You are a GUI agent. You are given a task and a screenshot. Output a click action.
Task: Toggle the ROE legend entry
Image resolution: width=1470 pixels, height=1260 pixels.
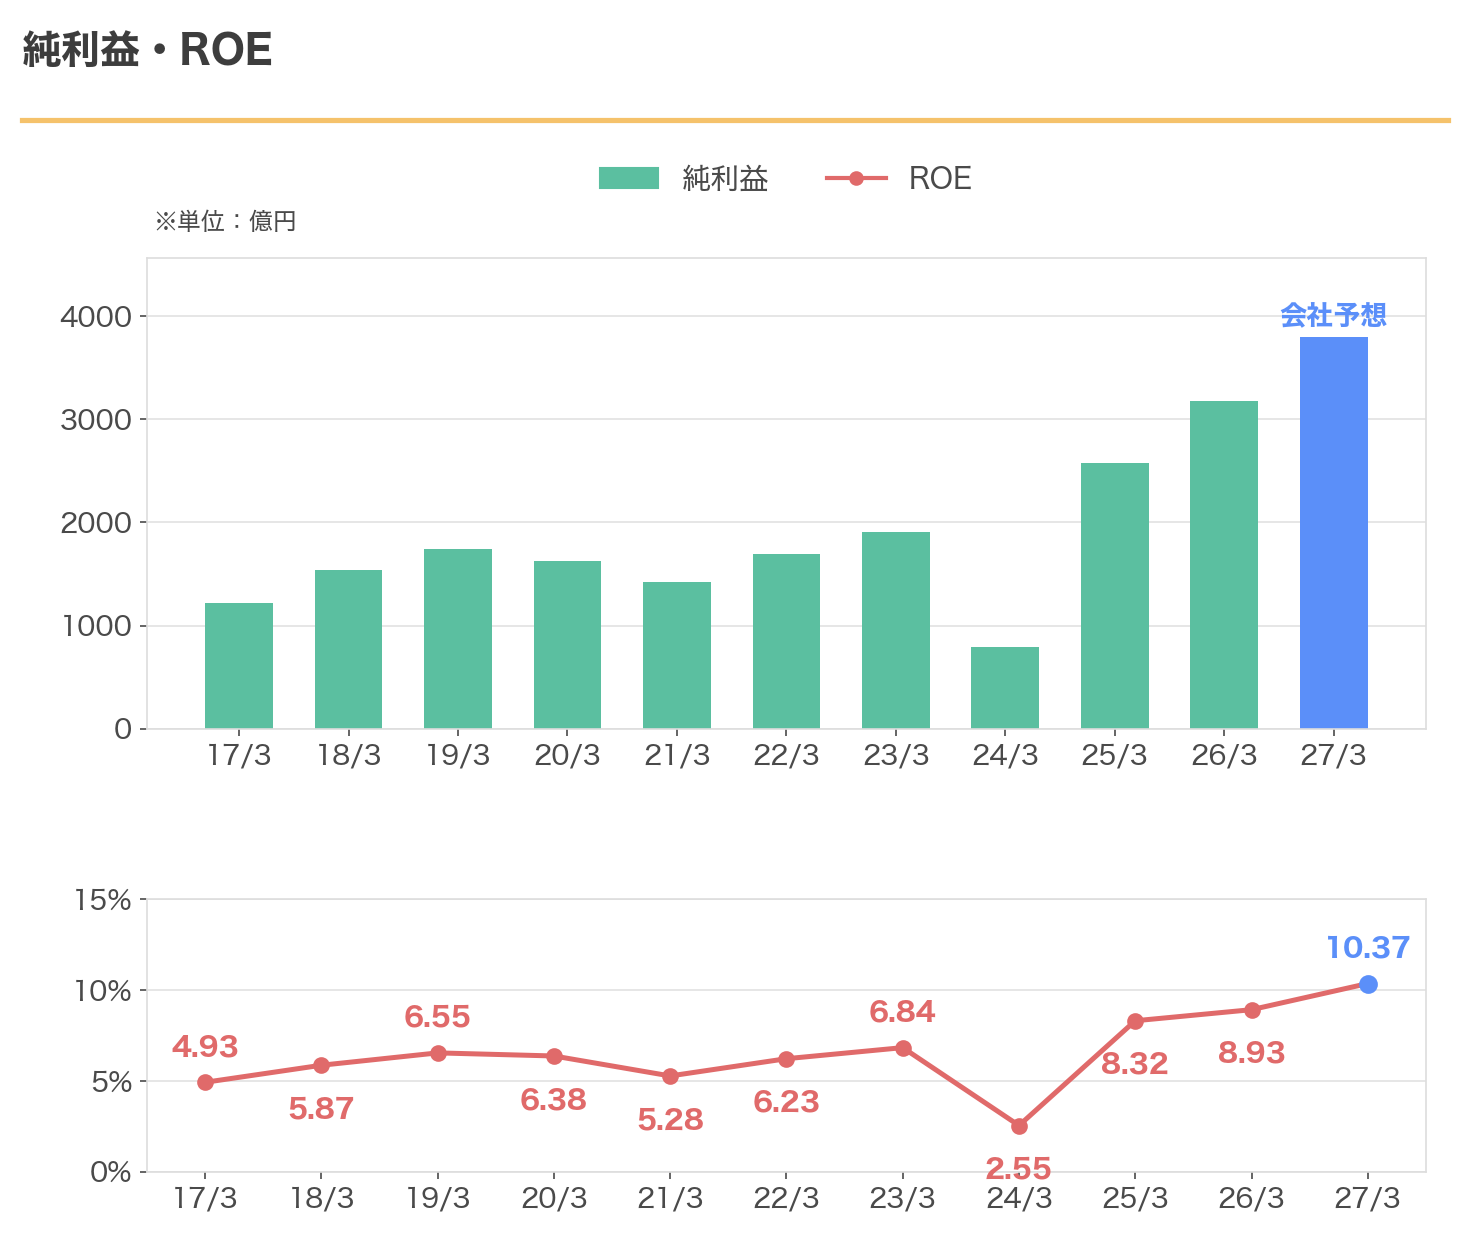[898, 178]
